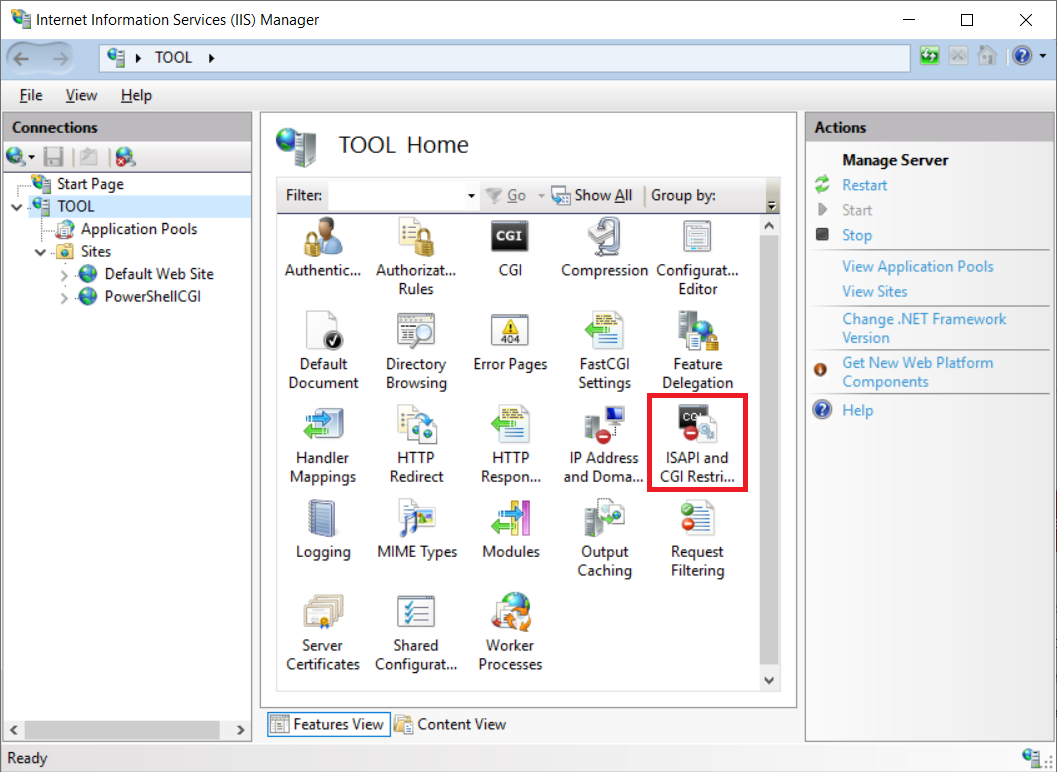Image resolution: width=1057 pixels, height=772 pixels.
Task: Open ISAPI and CGI Restrictions feature
Action: point(697,444)
